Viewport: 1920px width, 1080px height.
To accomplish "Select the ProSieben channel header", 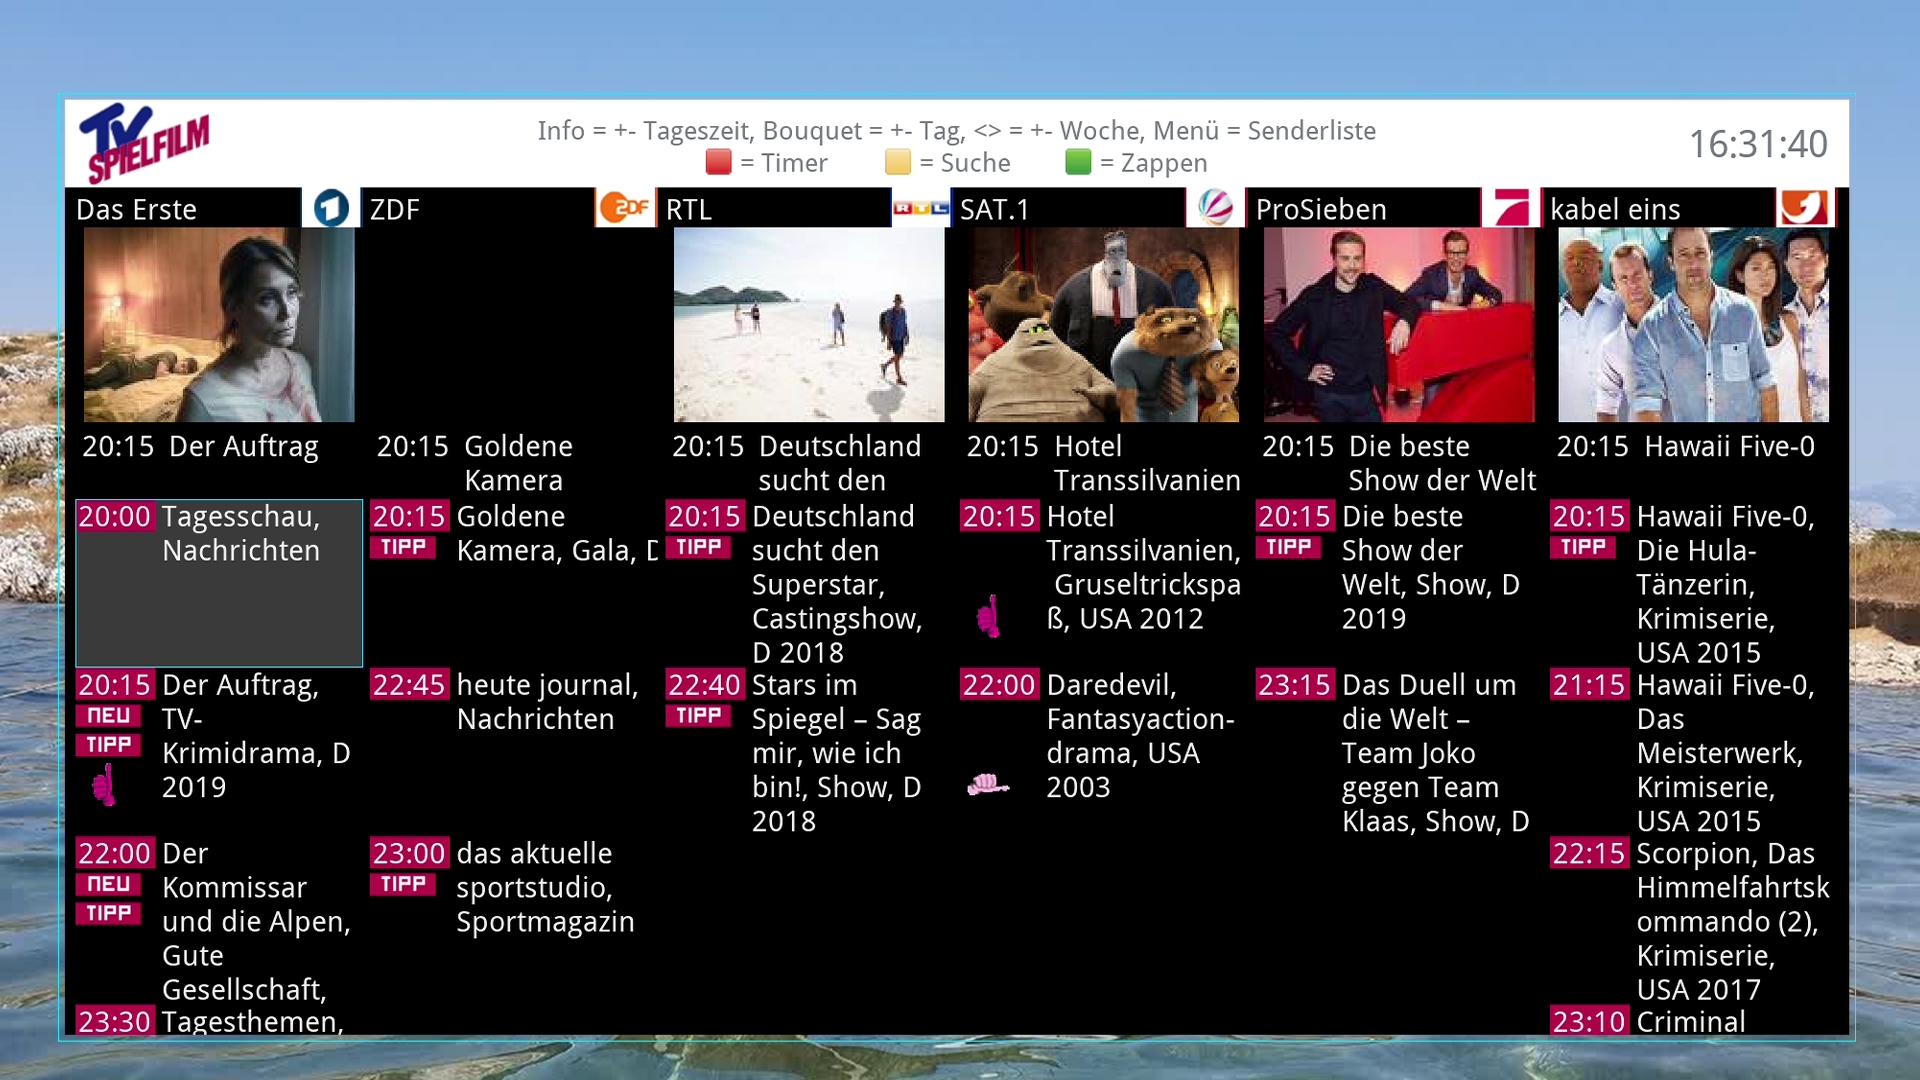I will pos(1396,208).
